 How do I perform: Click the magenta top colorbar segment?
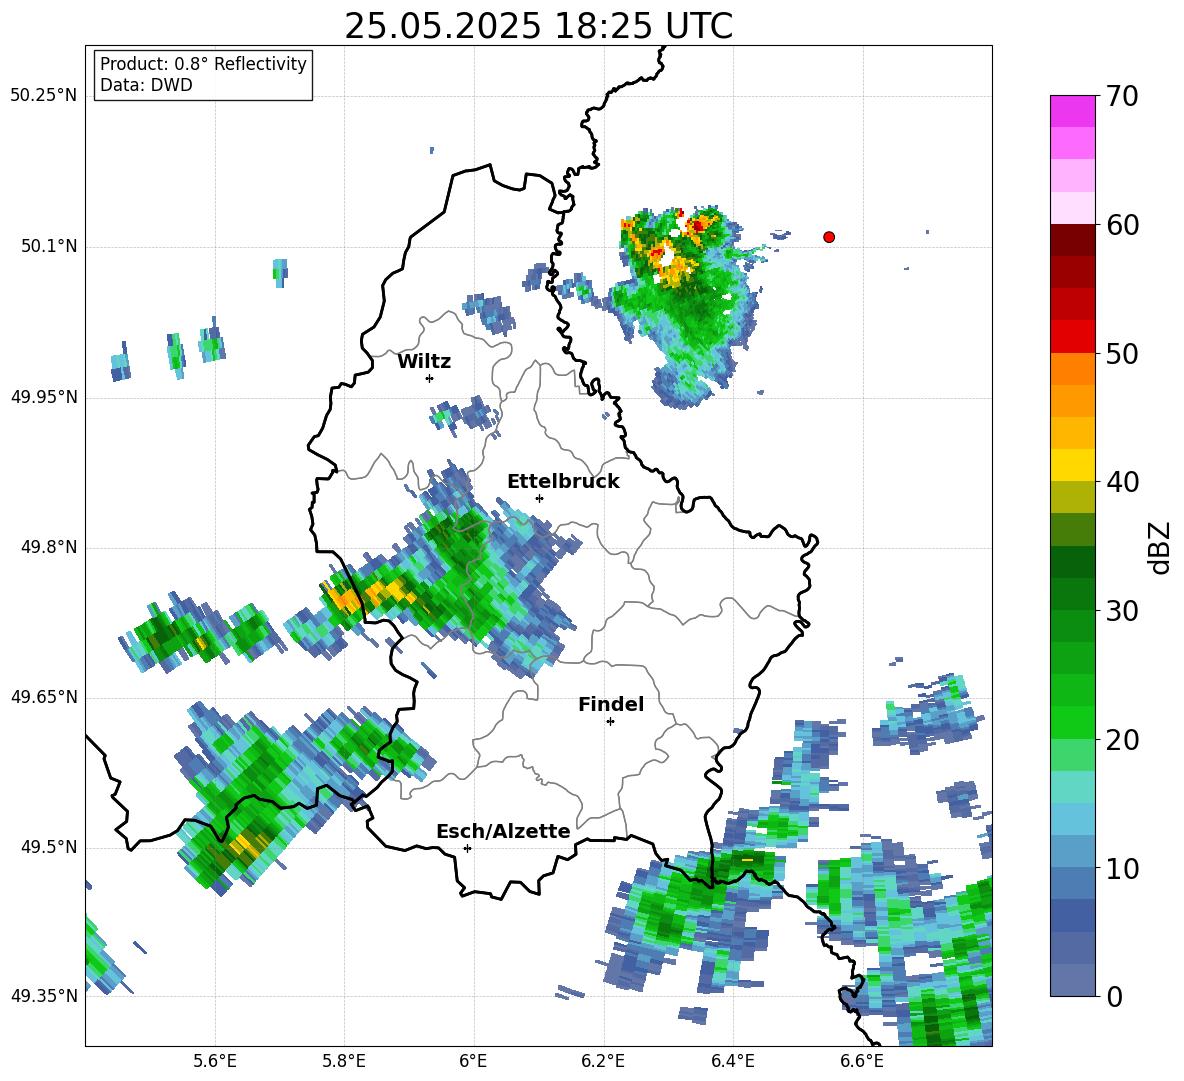click(x=1072, y=111)
